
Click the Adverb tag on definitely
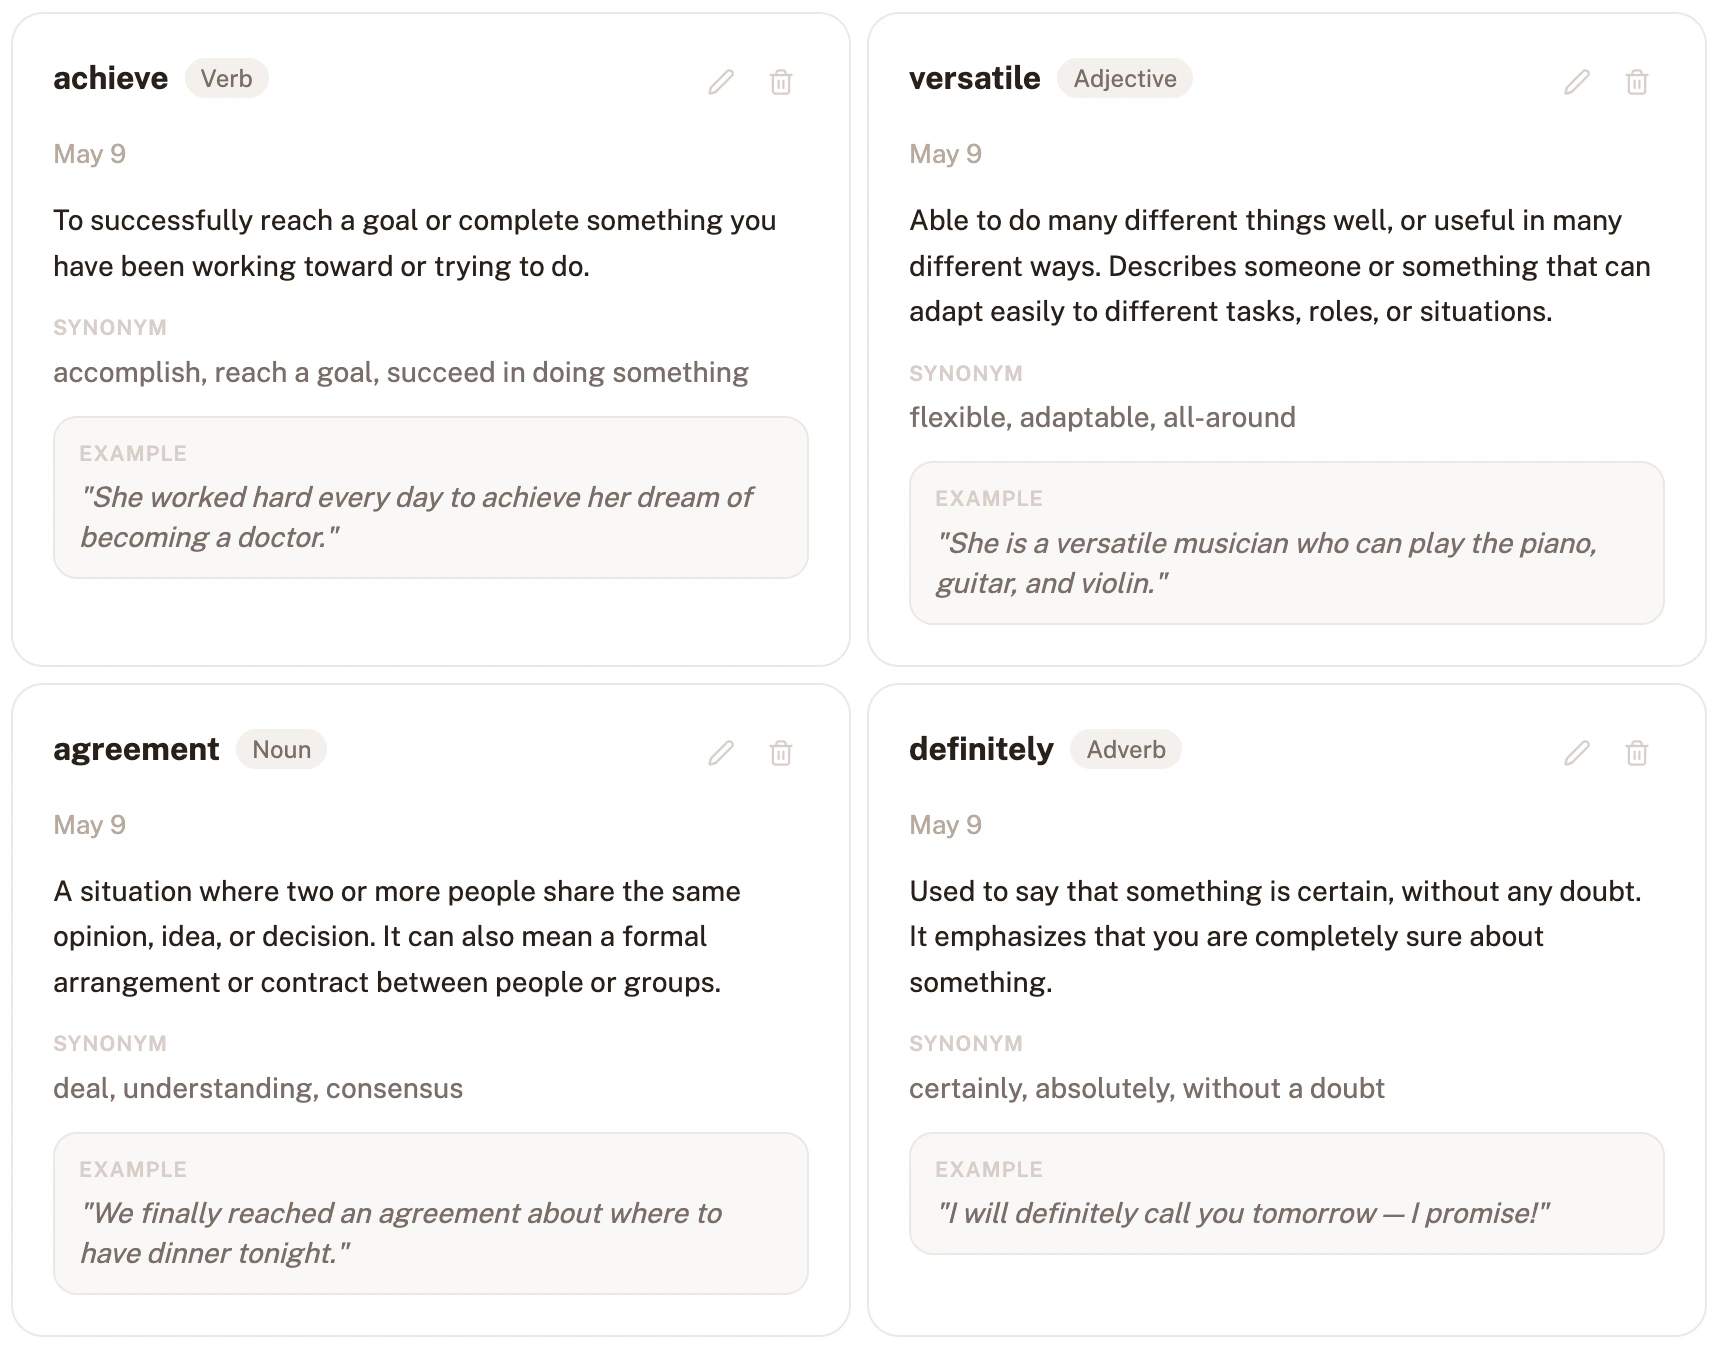(x=1126, y=750)
